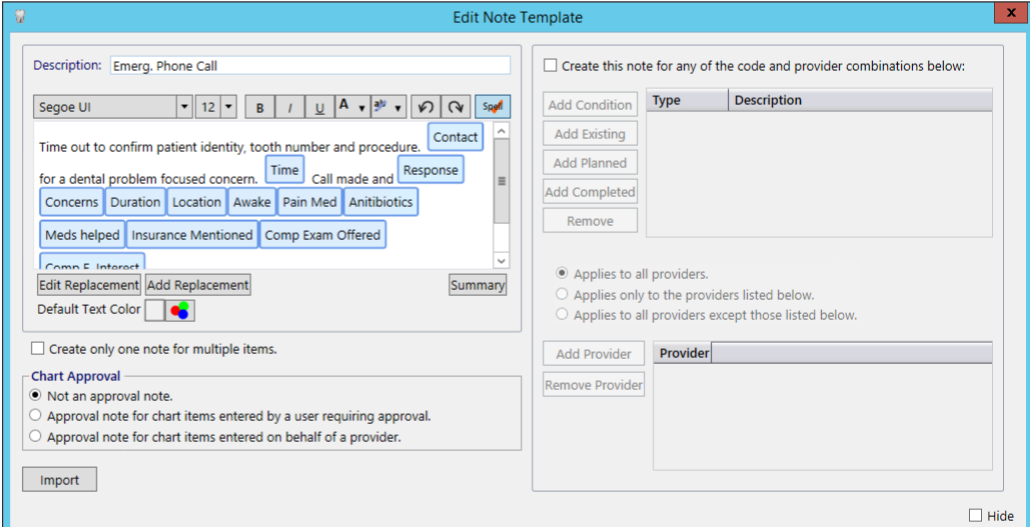1032x529 pixels.
Task: Click the Remove Provider button
Action: point(594,385)
